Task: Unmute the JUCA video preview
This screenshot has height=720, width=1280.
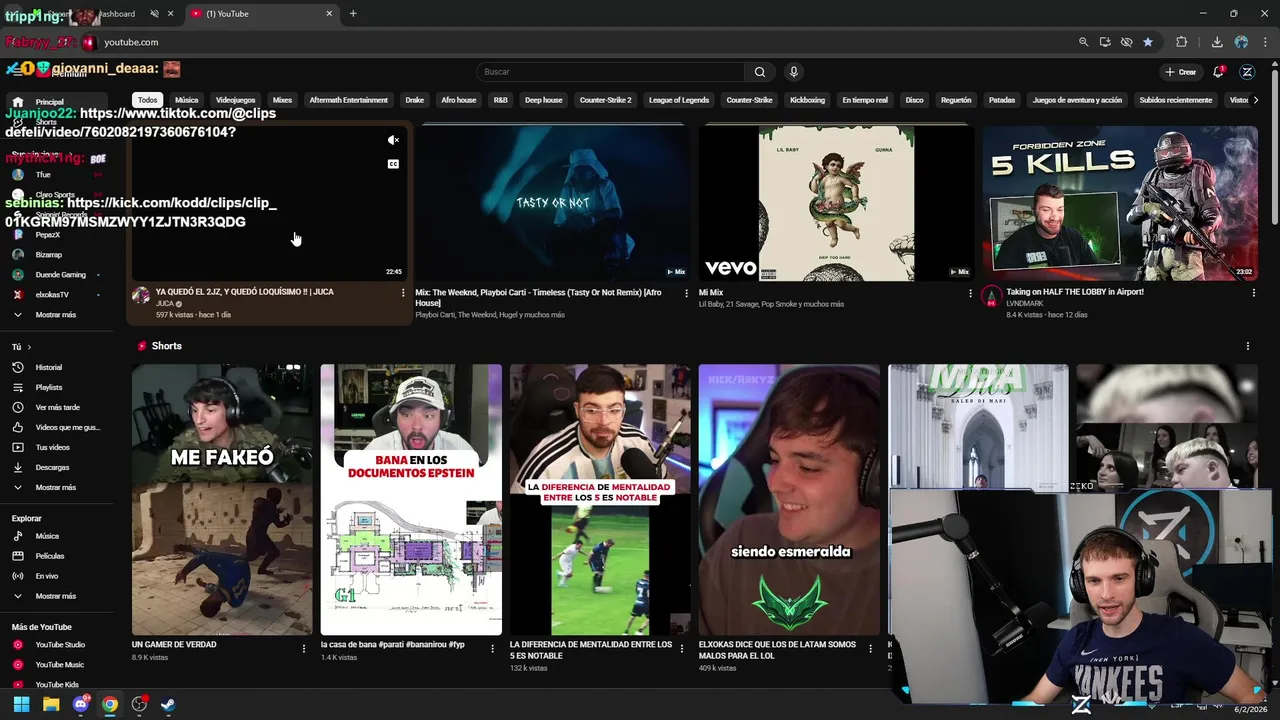Action: 393,140
